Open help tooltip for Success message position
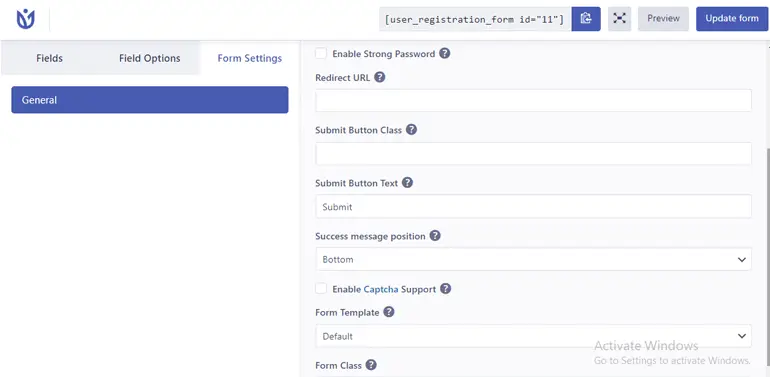Image resolution: width=770 pixels, height=377 pixels. pyautogui.click(x=435, y=236)
